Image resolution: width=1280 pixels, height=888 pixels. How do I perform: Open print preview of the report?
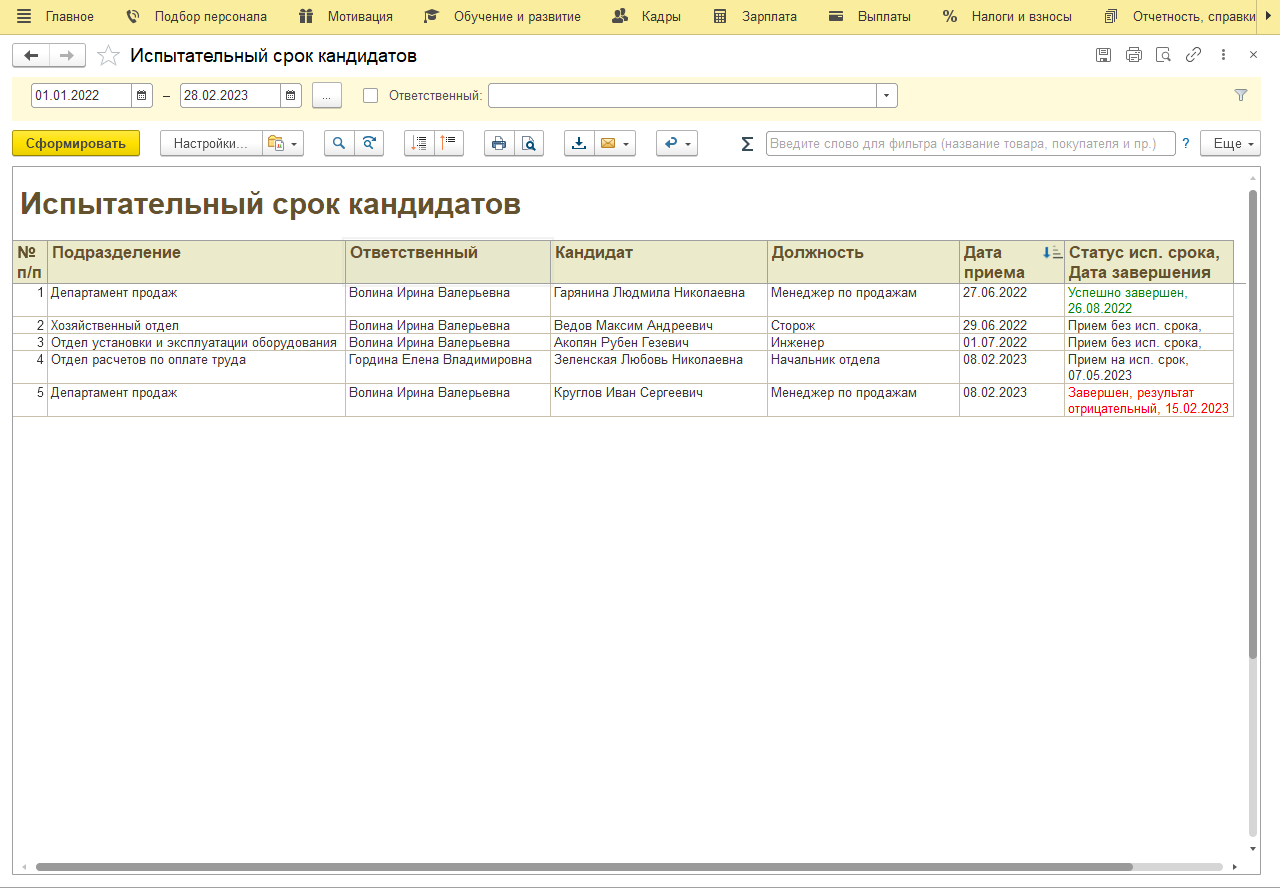(529, 144)
